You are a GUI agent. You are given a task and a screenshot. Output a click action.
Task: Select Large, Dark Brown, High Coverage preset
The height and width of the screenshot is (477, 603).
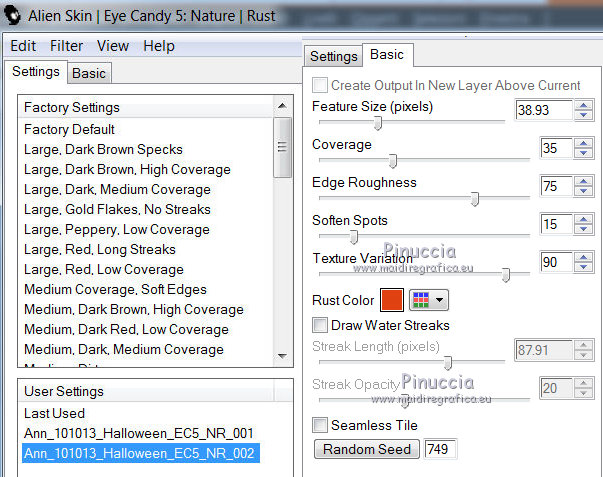127,169
